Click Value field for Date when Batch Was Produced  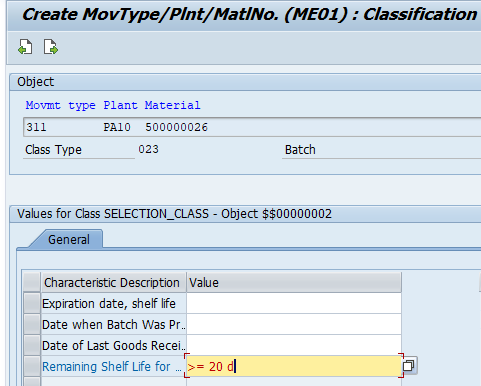pyautogui.click(x=294, y=324)
